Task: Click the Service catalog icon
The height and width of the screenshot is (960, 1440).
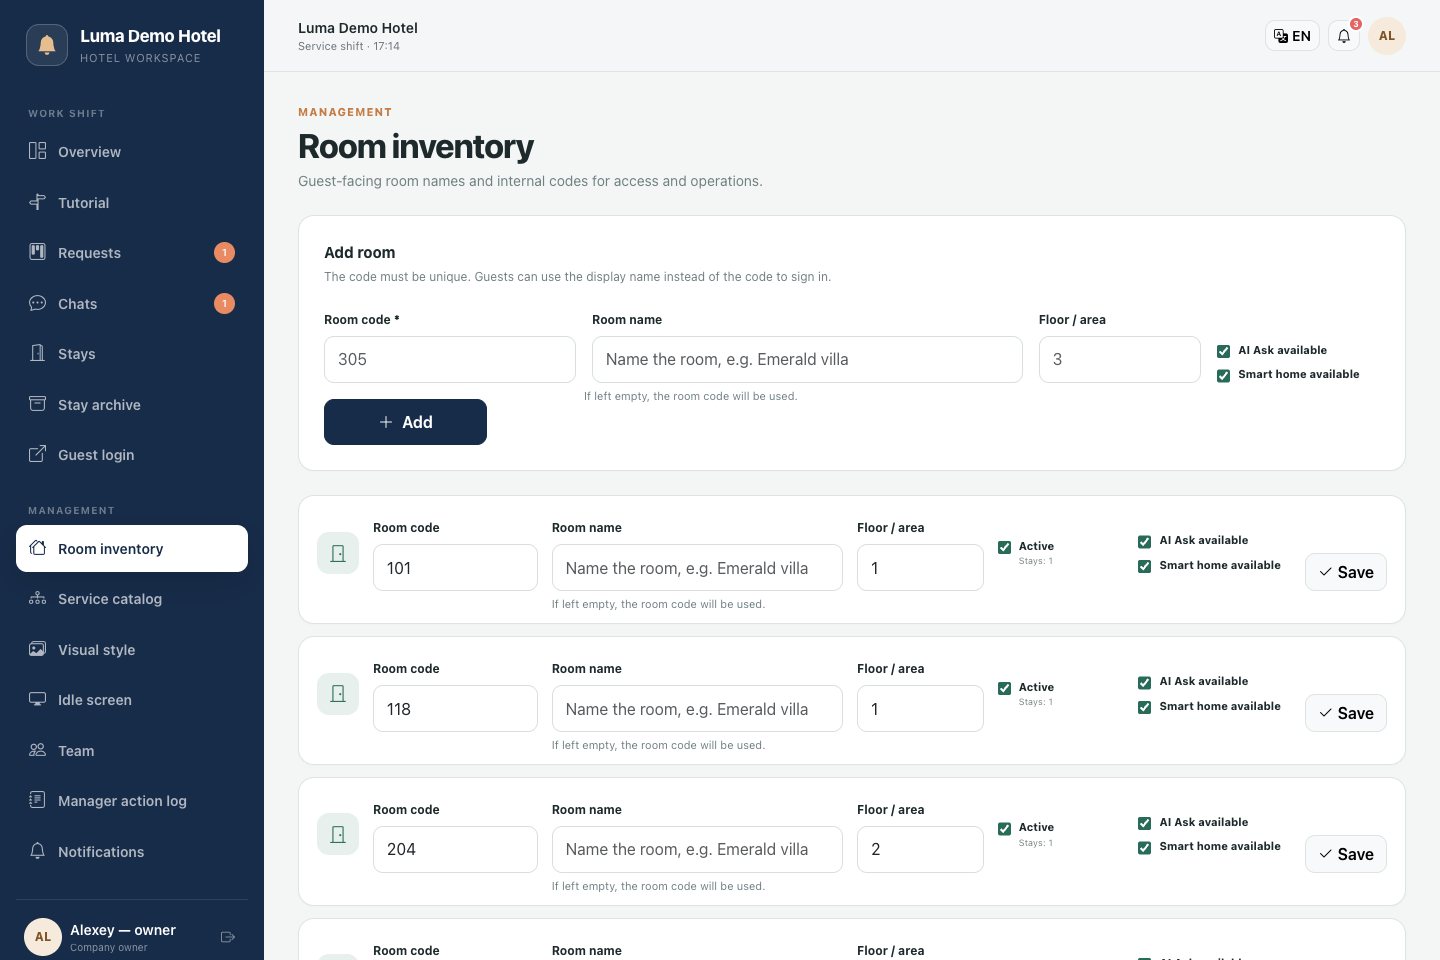Action: (37, 599)
